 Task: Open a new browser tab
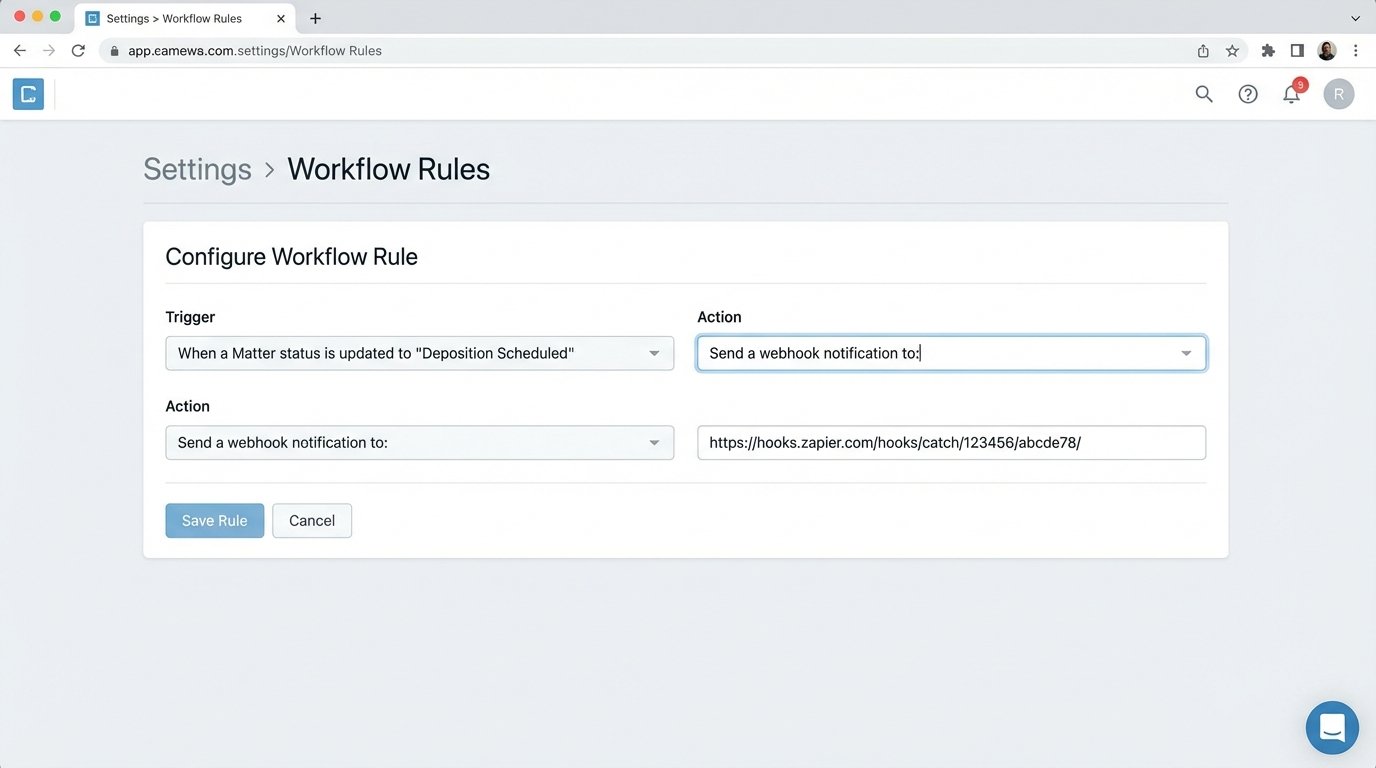(315, 18)
